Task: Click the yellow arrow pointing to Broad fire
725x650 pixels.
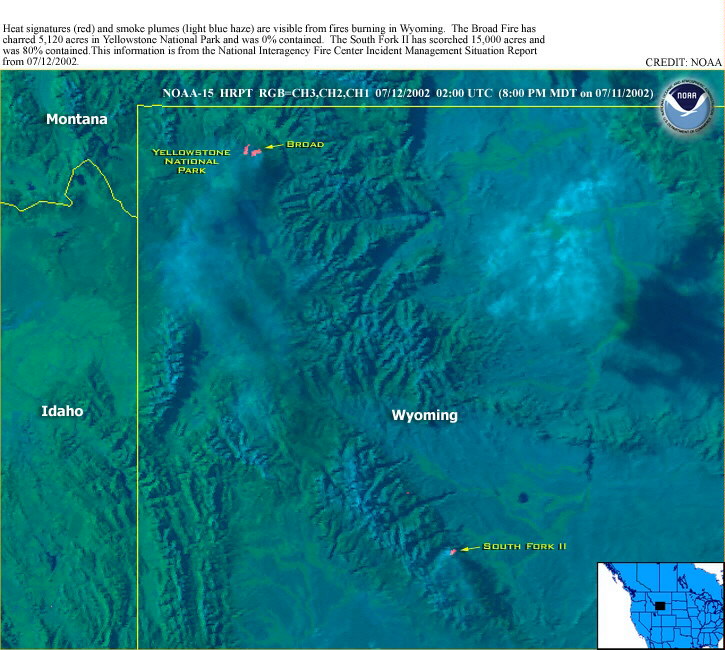Action: pyautogui.click(x=274, y=146)
